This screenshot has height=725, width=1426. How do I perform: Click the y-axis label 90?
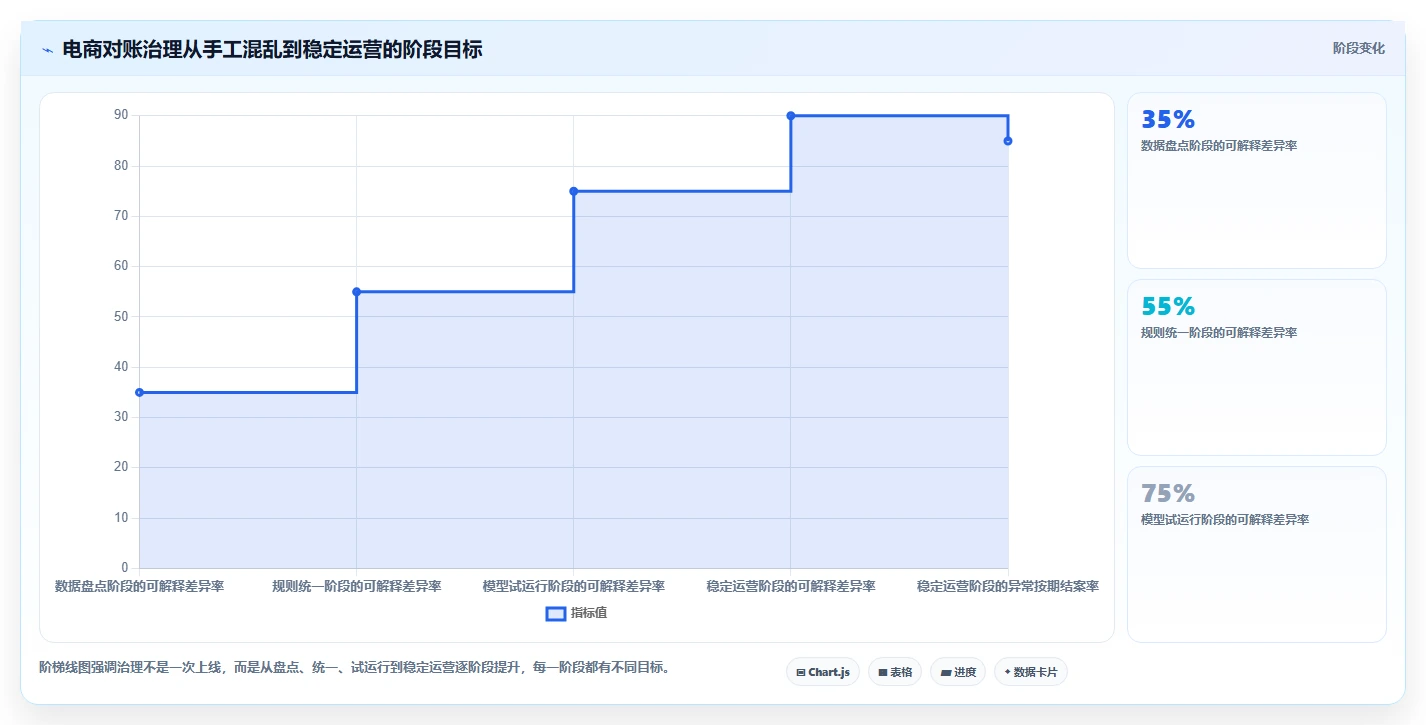(x=121, y=115)
